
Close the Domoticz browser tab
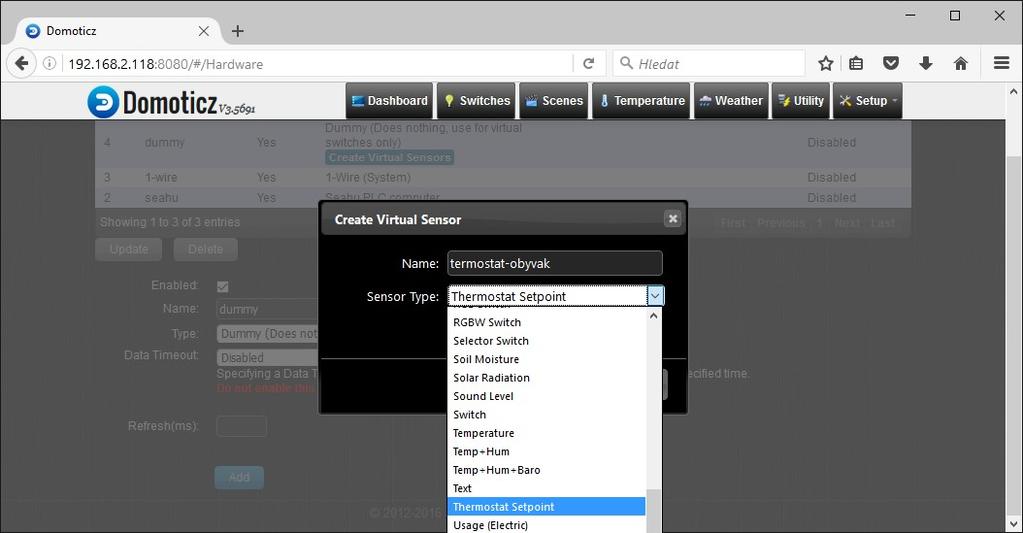pos(204,31)
